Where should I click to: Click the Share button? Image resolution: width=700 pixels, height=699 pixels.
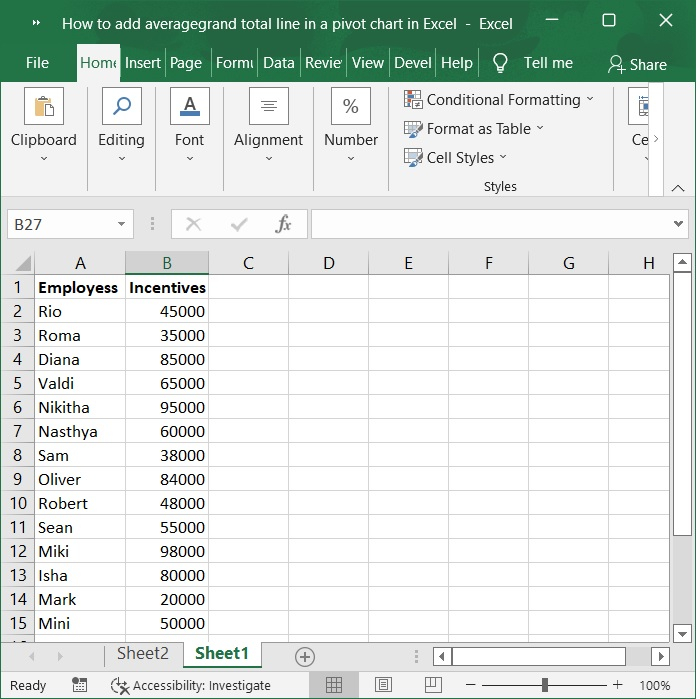[x=637, y=65]
